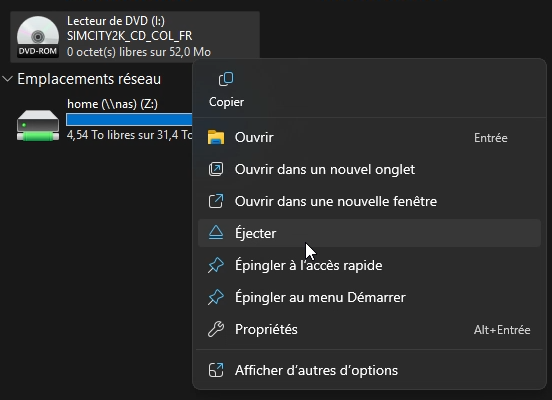Select the network drive icon for home (Z:)
This screenshot has width=552, height=400.
click(x=38, y=125)
